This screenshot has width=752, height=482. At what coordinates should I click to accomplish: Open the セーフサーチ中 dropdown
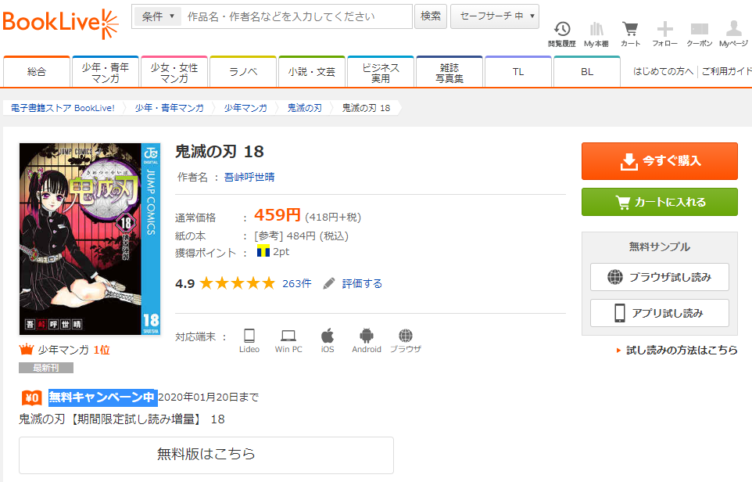click(495, 16)
